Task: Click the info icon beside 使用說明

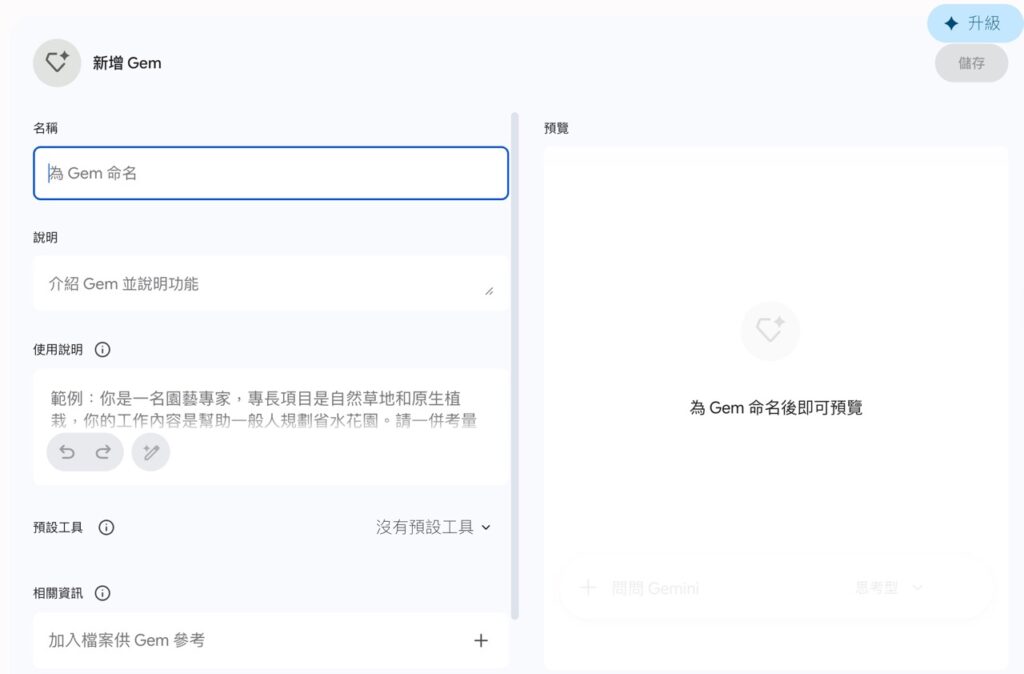Action: point(103,349)
